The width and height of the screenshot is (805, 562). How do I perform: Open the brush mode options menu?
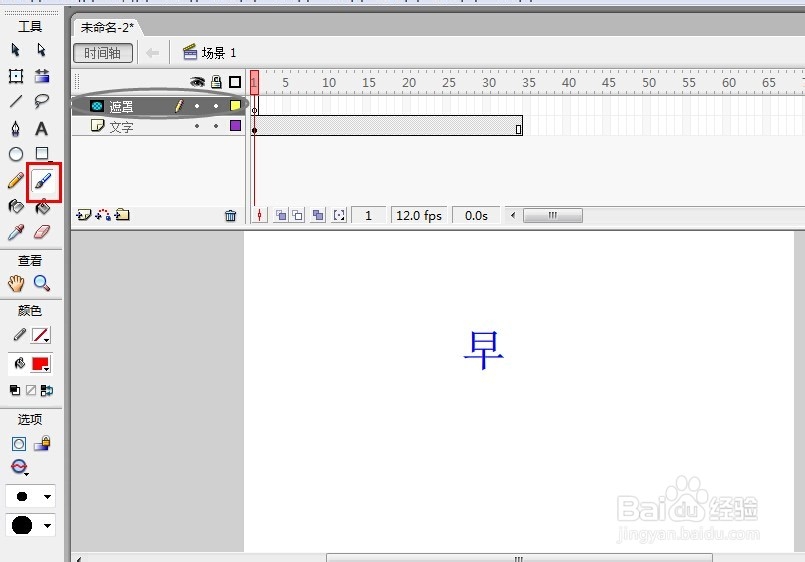20,467
